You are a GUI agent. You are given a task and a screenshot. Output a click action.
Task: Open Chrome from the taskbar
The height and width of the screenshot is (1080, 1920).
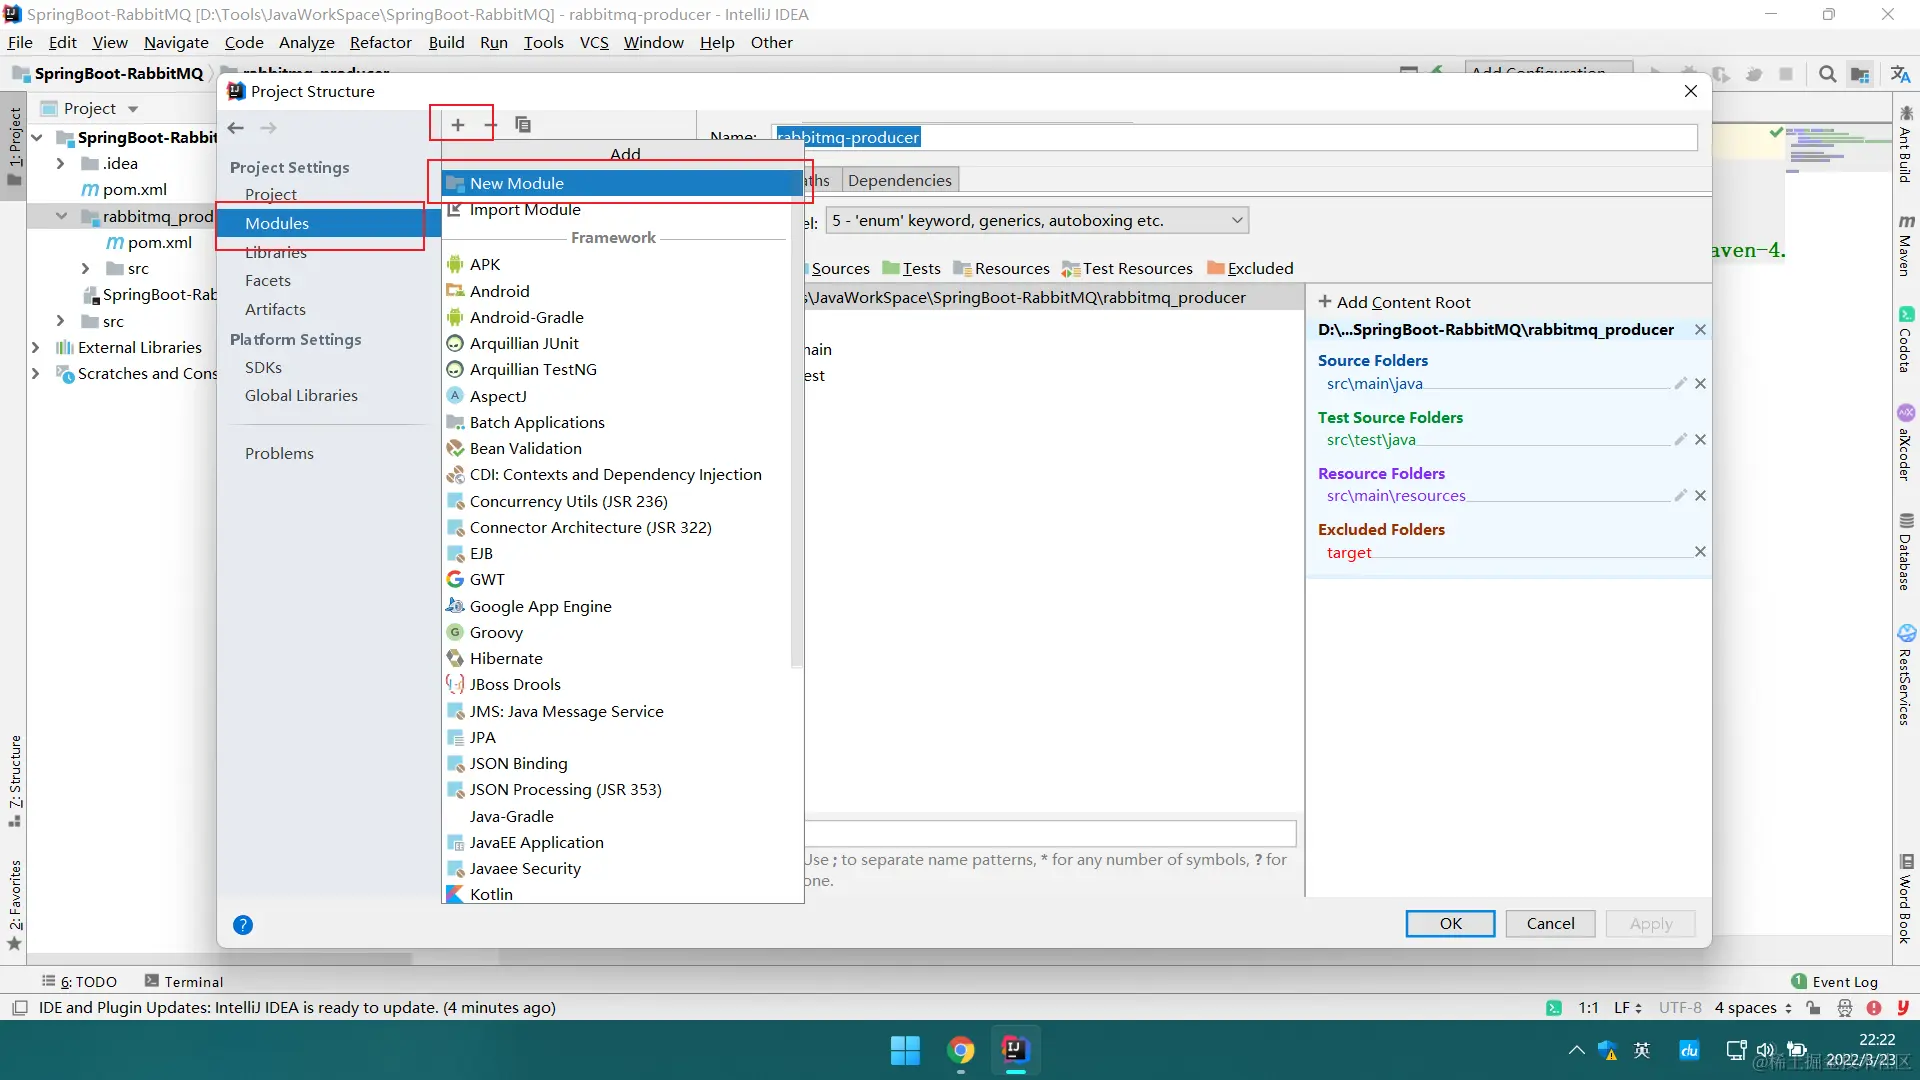[961, 1050]
